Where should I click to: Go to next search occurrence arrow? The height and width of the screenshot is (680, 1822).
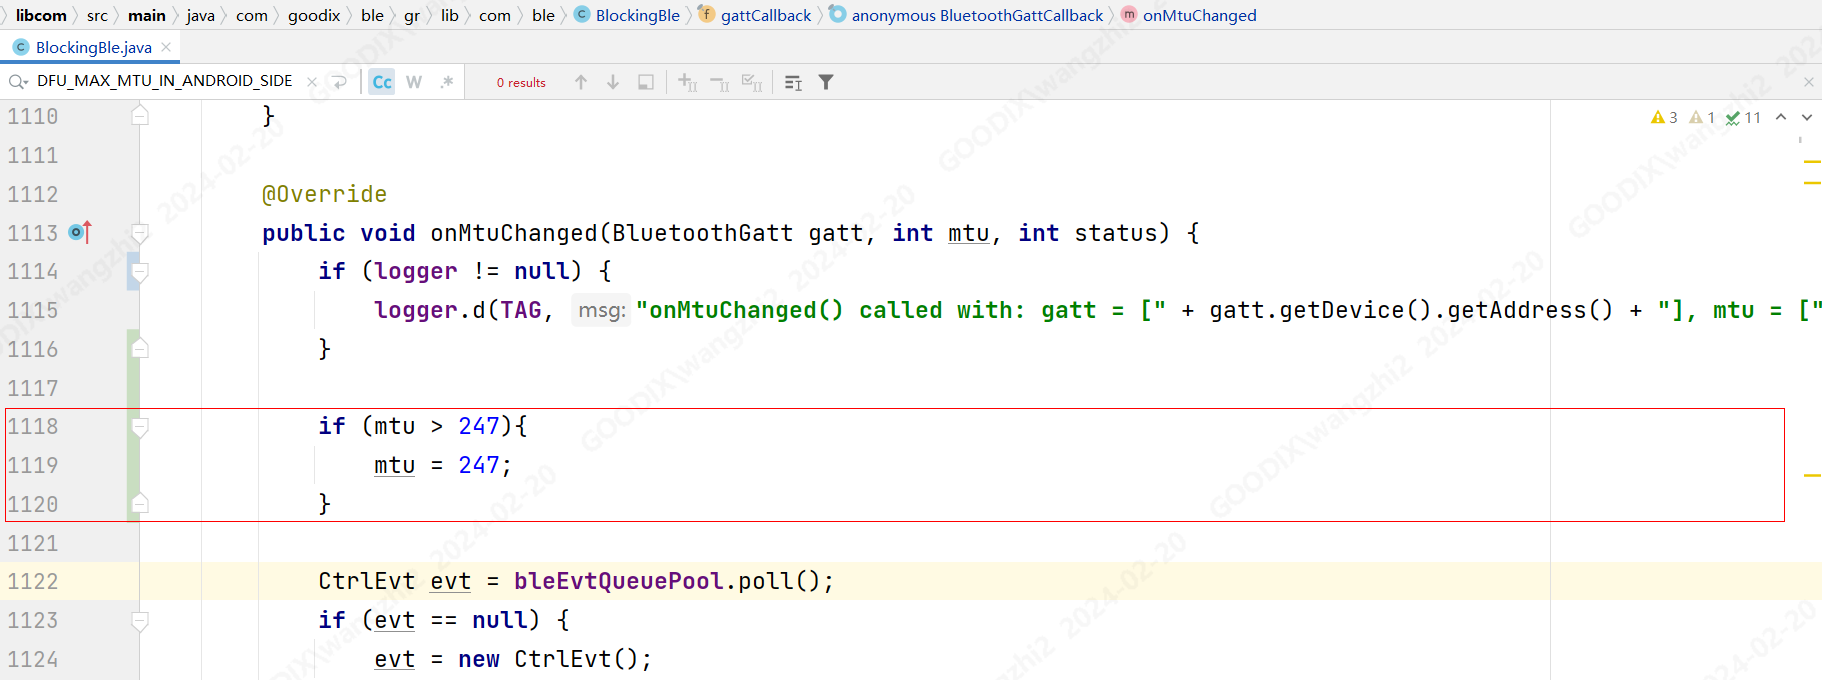613,82
